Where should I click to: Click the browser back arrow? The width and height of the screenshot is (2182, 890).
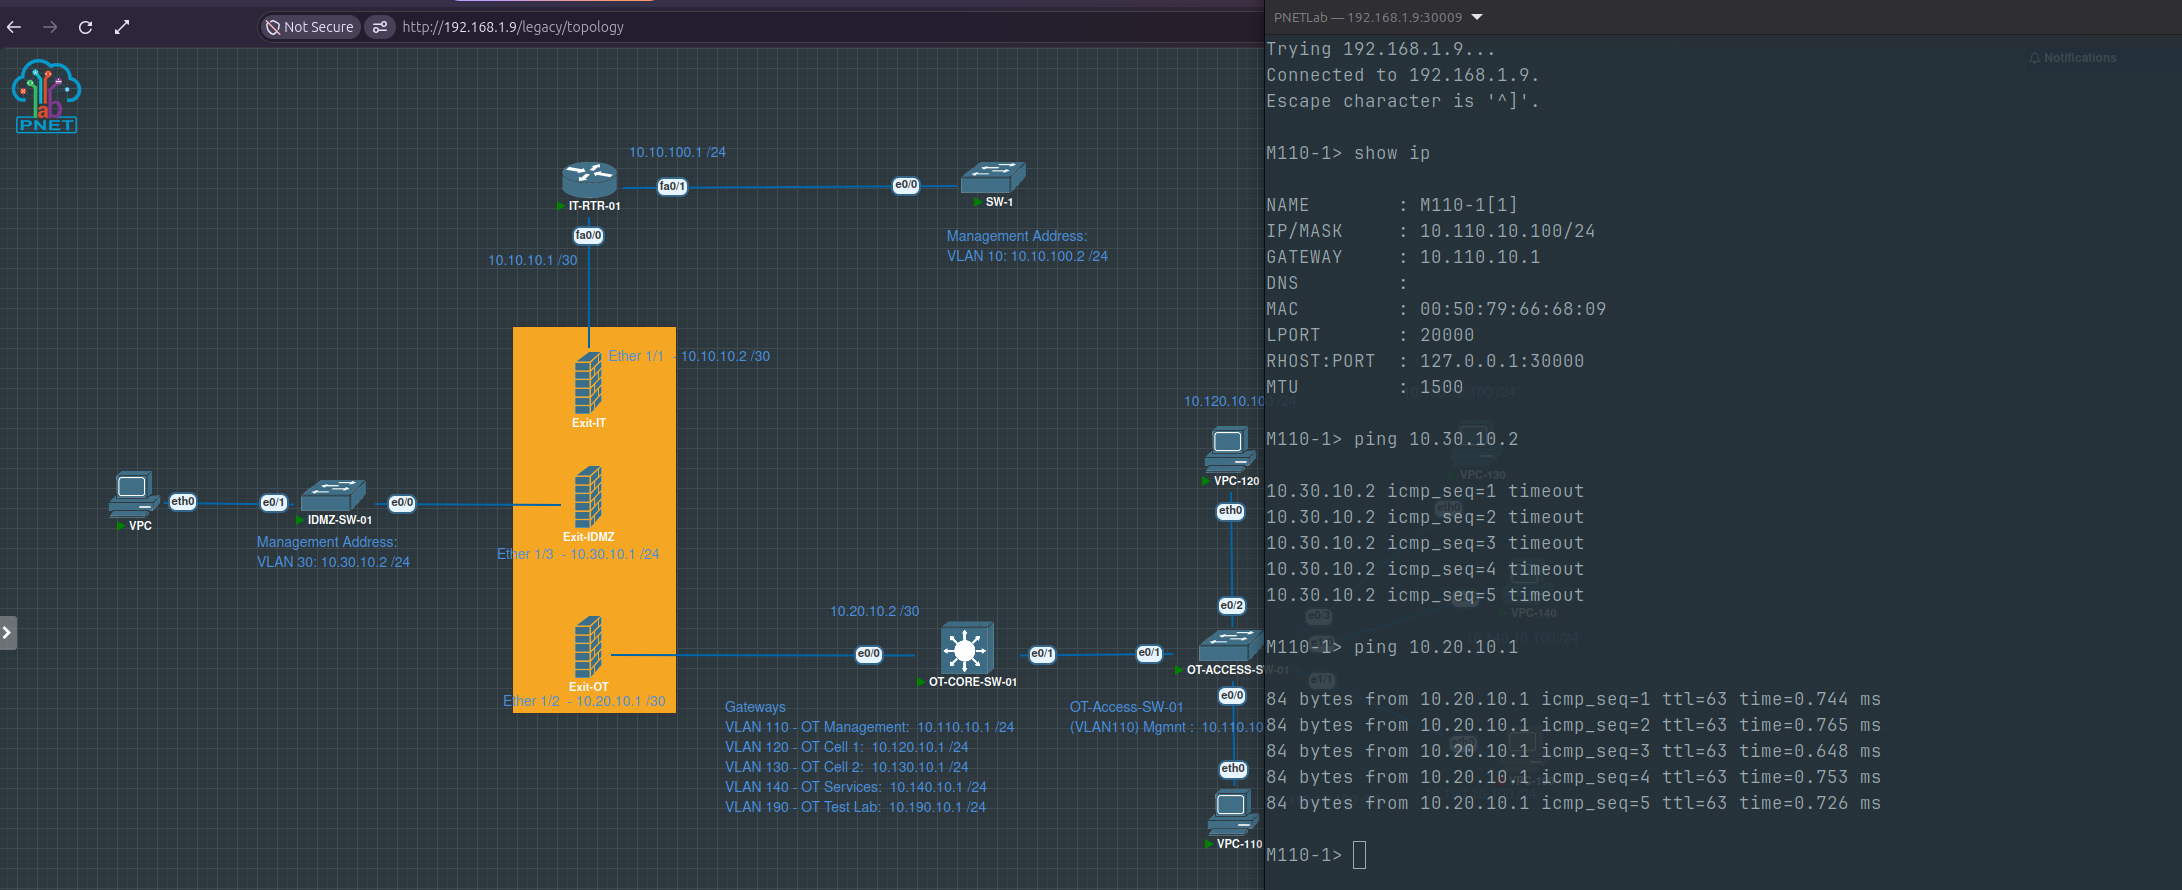(x=14, y=27)
